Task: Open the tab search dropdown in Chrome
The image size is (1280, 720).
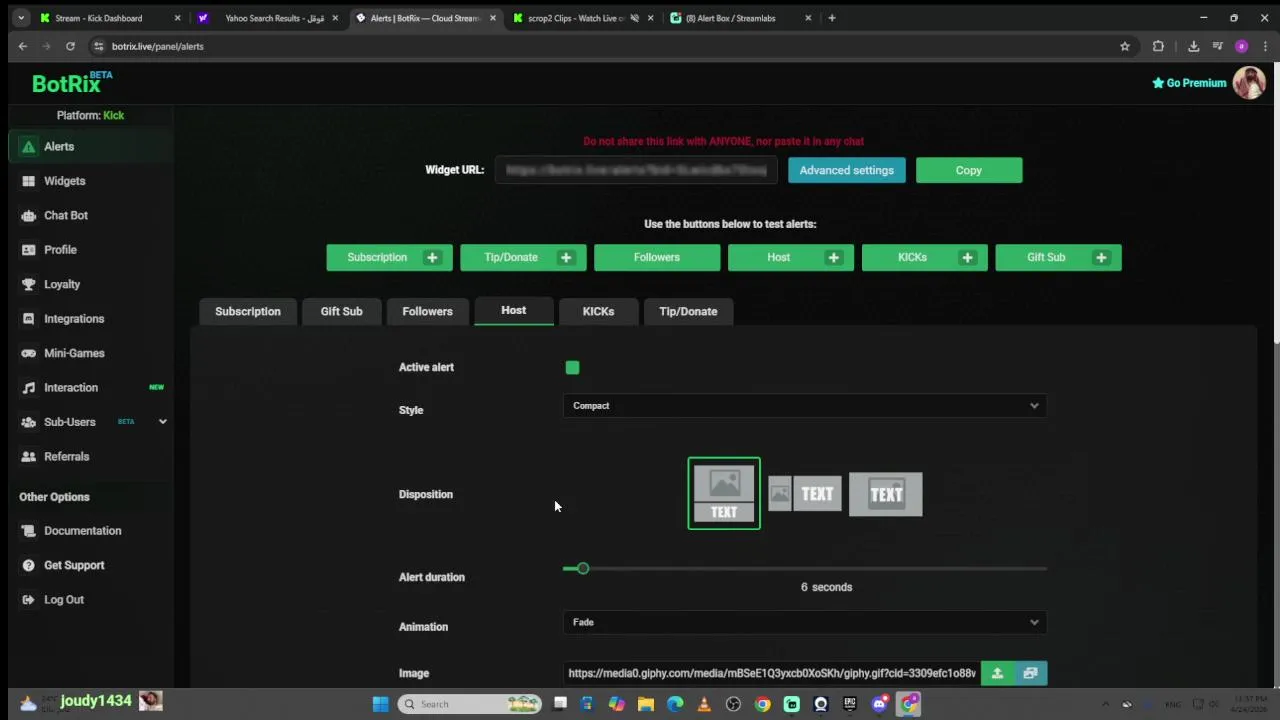Action: (x=21, y=18)
